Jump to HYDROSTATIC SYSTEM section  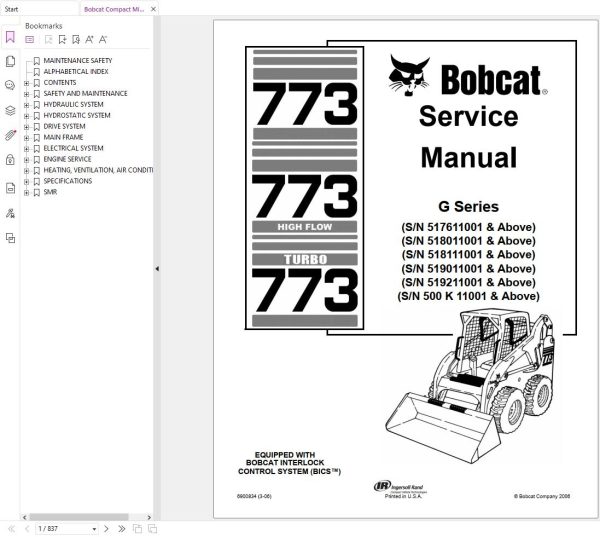point(77,116)
